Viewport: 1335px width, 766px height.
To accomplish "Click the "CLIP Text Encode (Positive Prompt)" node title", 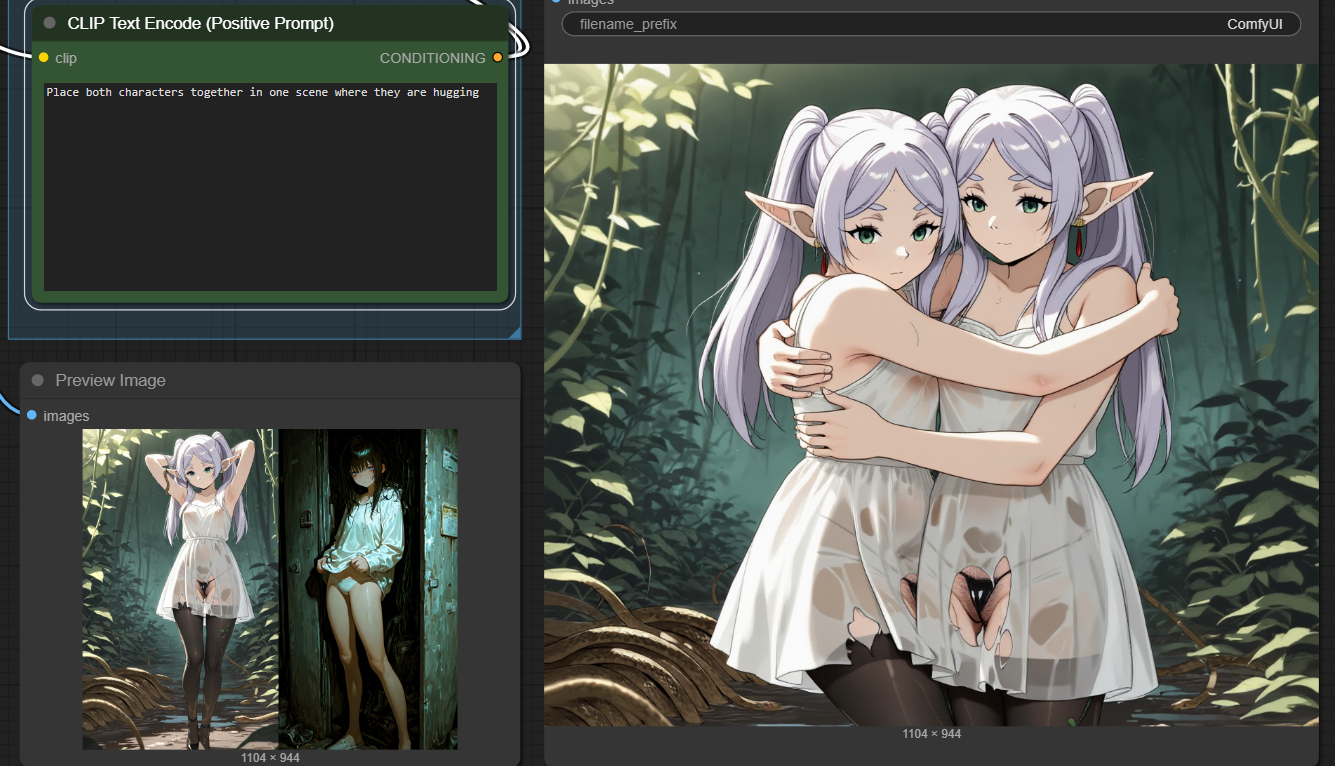I will click(201, 23).
